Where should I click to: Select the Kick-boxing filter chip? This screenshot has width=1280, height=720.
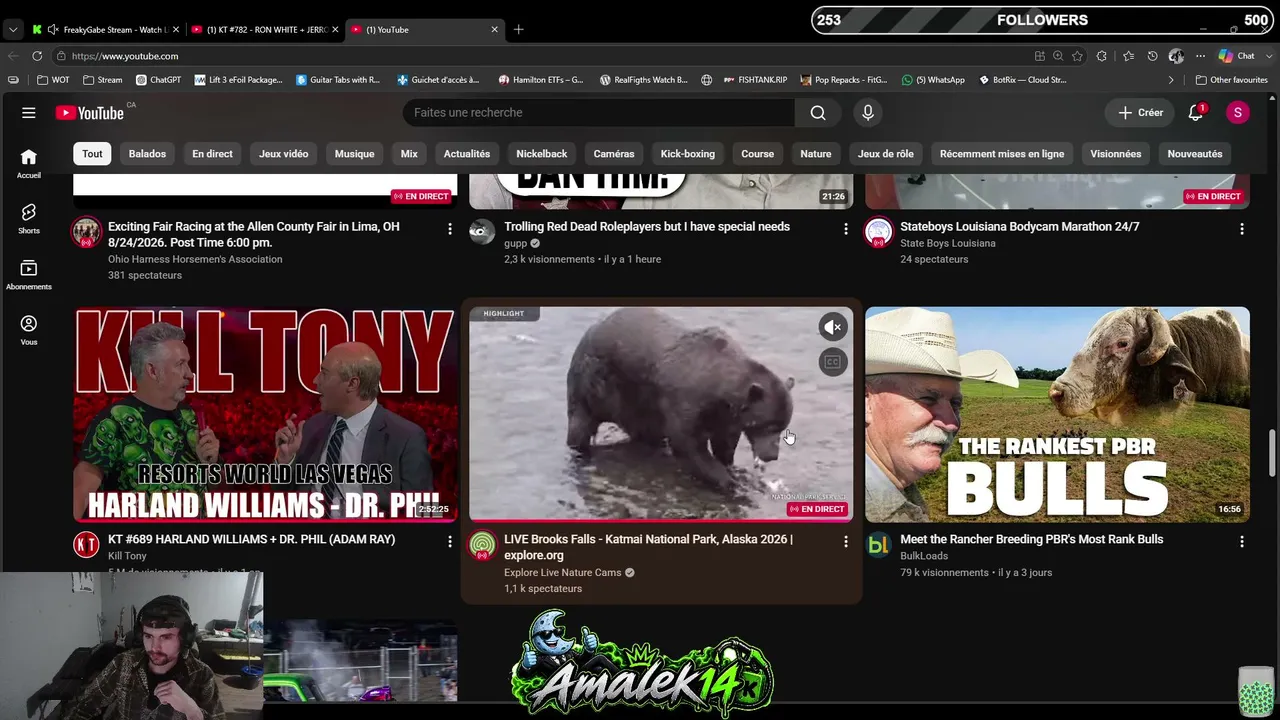tap(688, 154)
